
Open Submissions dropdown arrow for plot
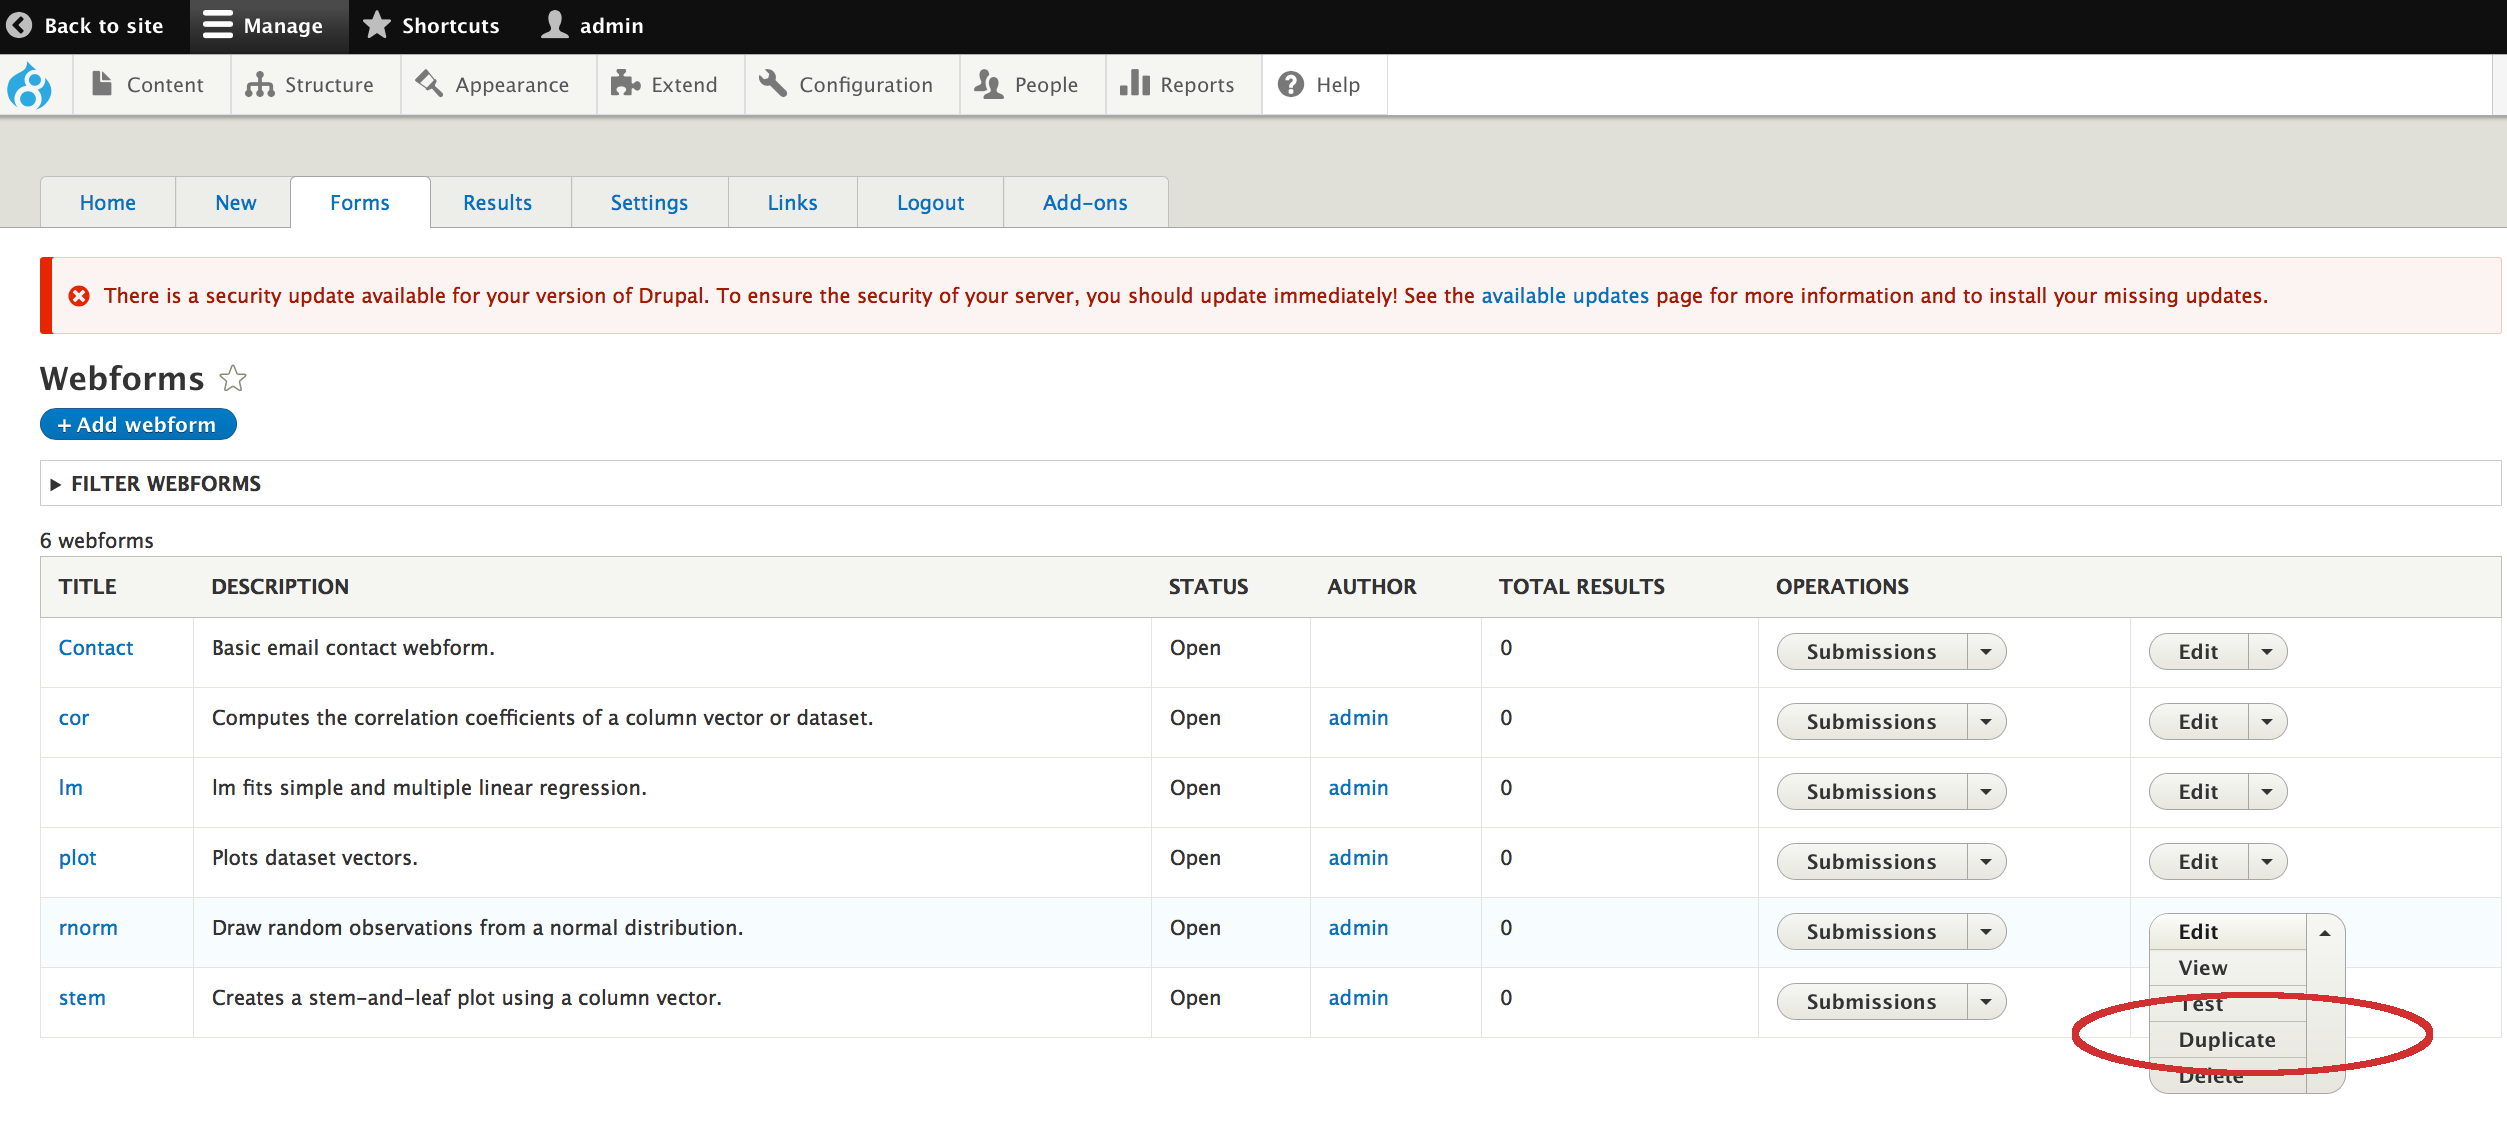pos(1986,861)
